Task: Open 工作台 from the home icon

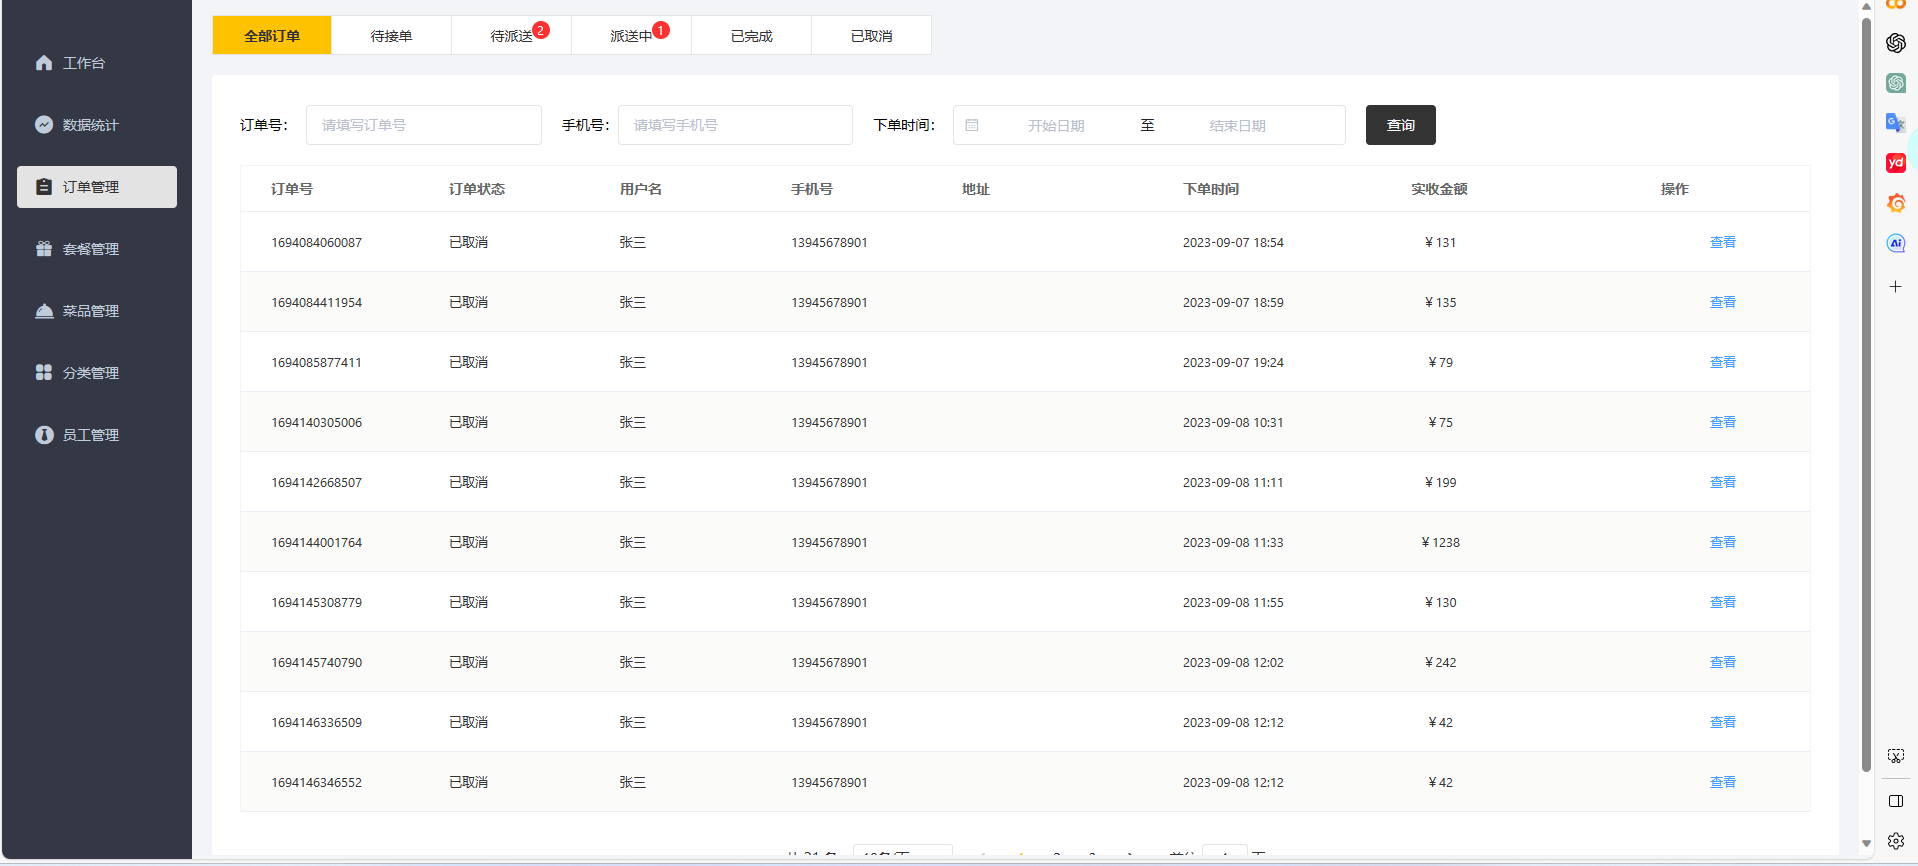Action: (x=44, y=63)
